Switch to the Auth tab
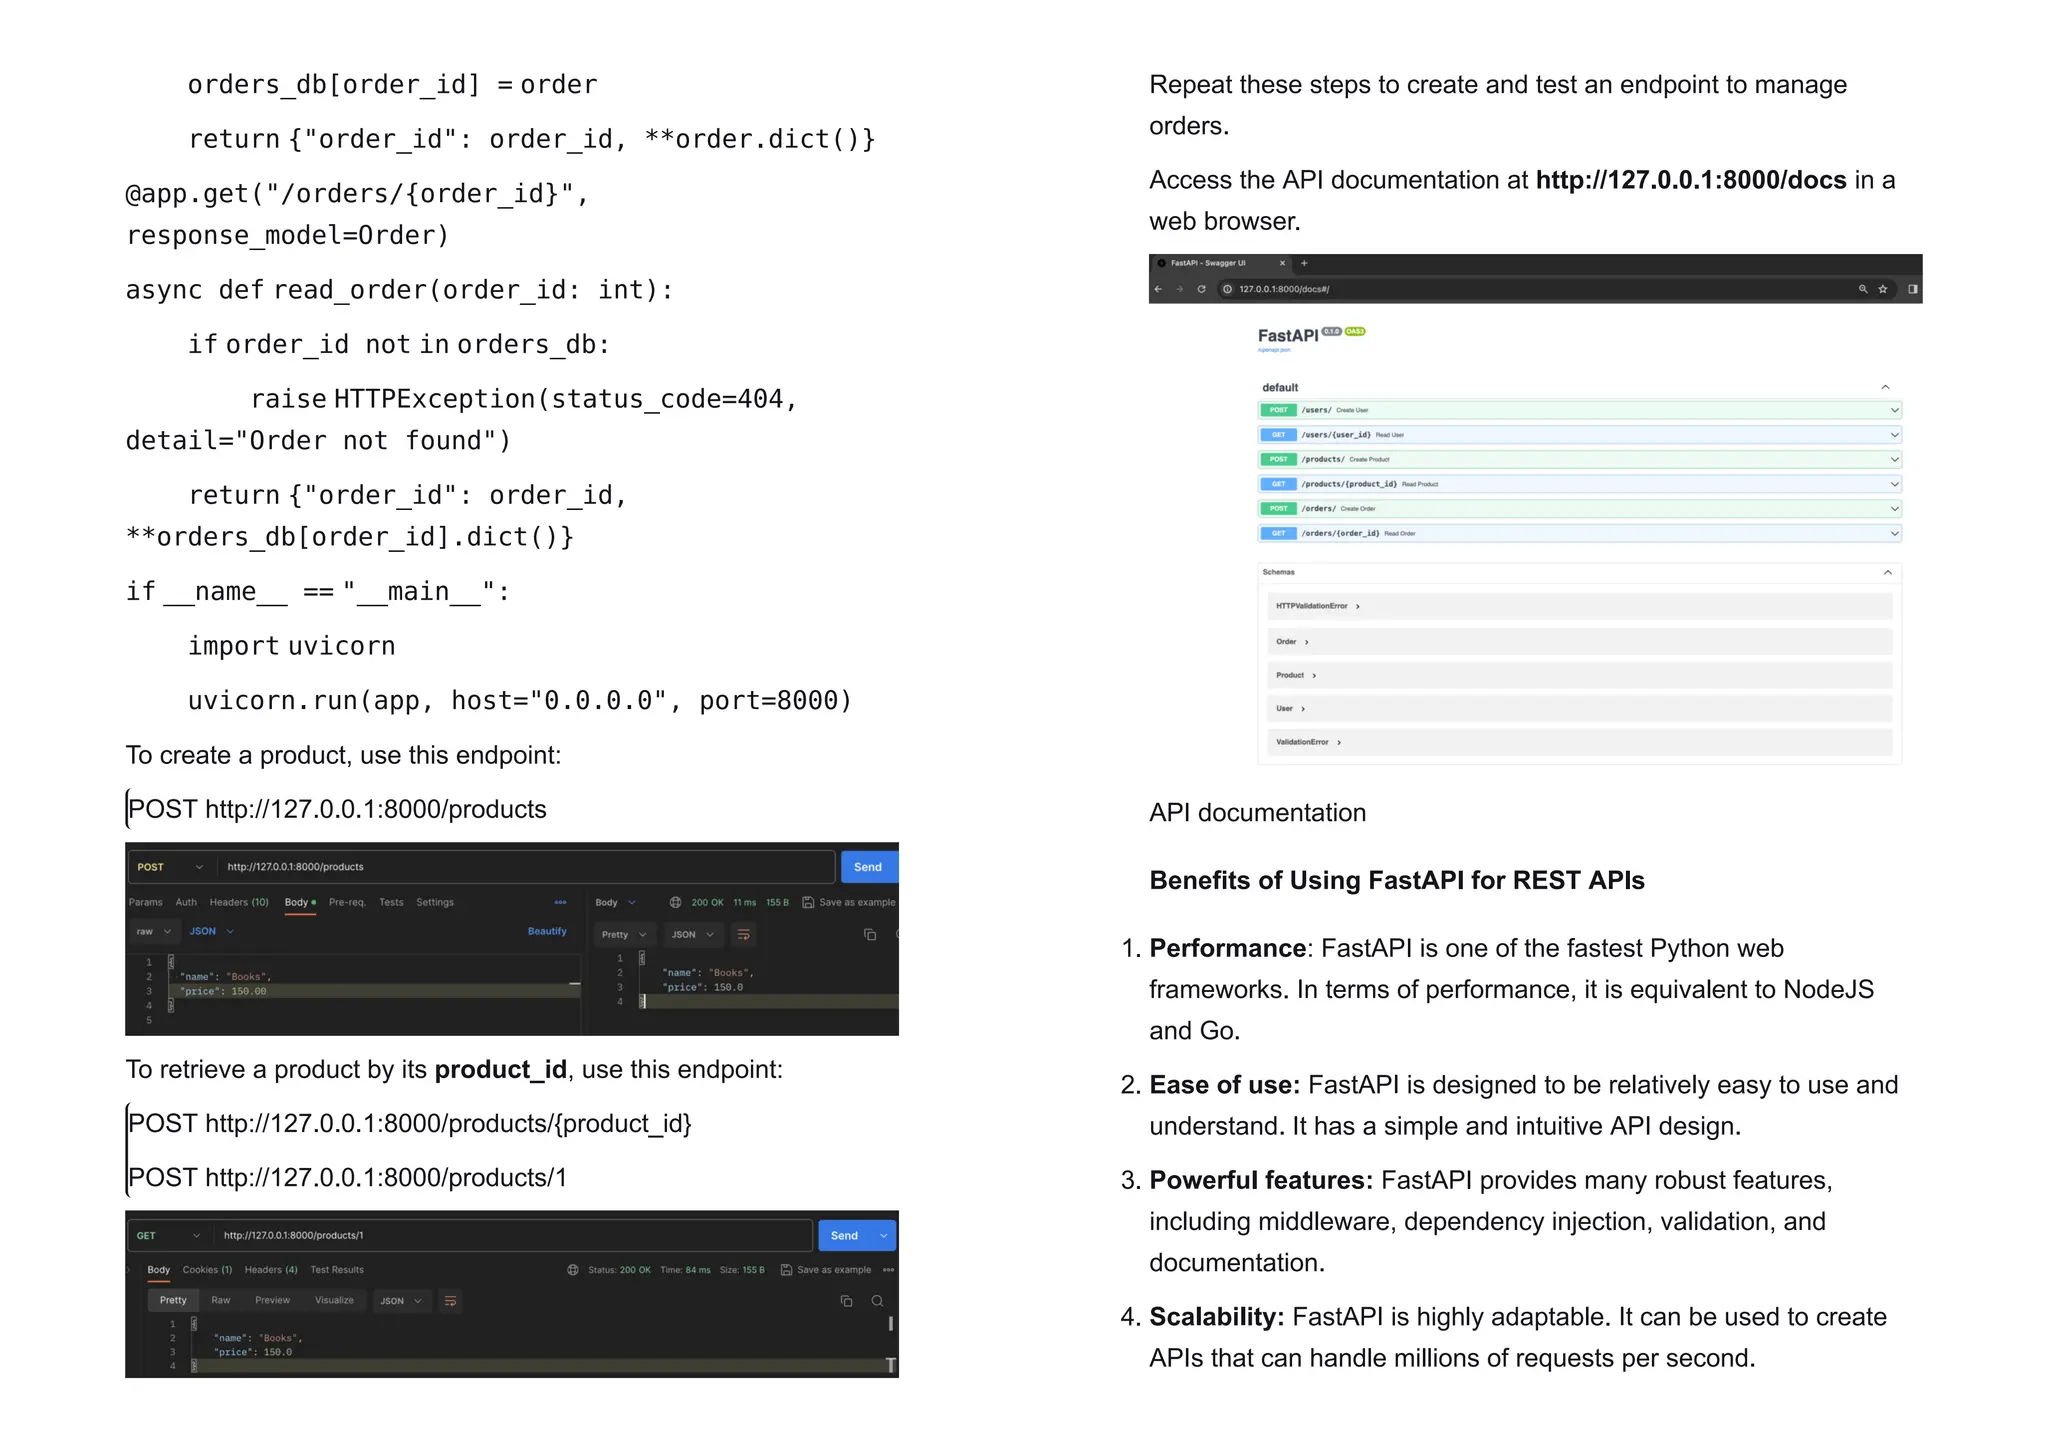 pyautogui.click(x=186, y=902)
